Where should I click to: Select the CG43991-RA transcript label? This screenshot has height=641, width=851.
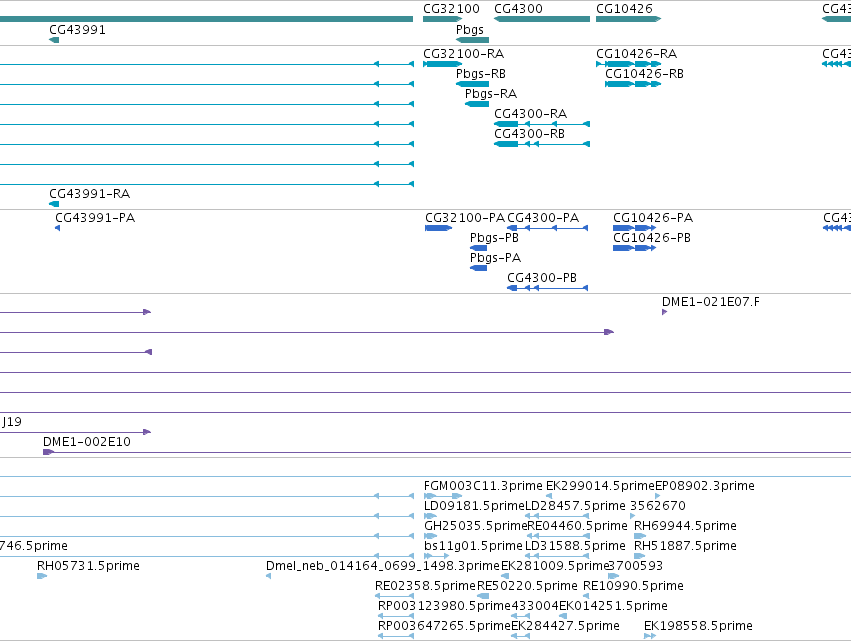tap(90, 194)
